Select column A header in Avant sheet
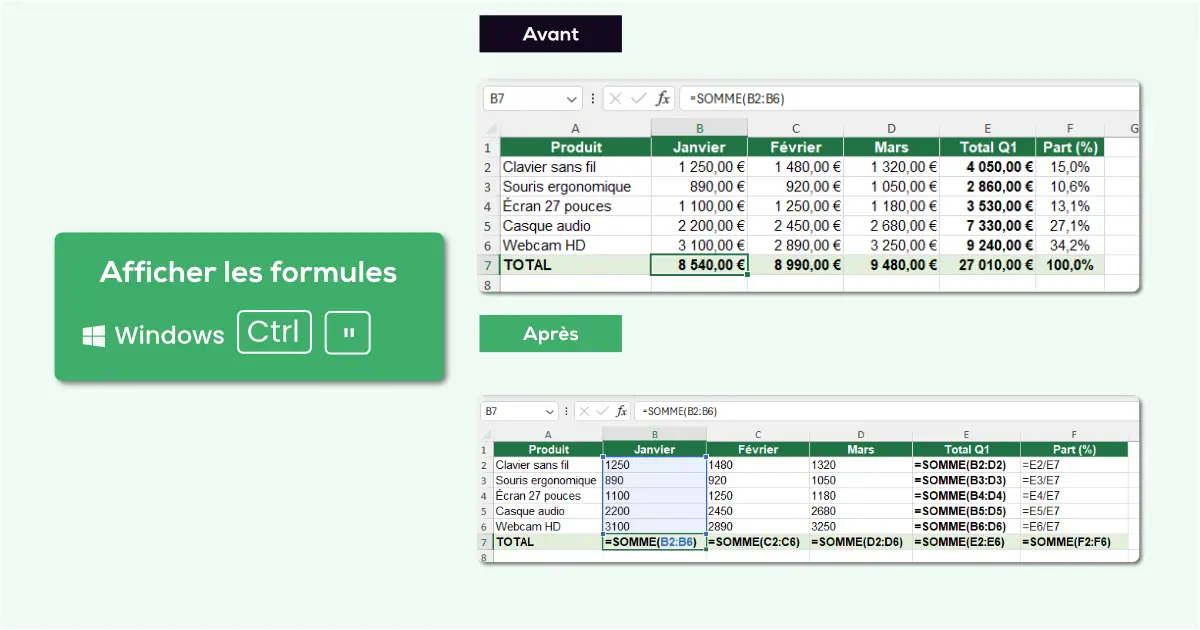This screenshot has height=630, width=1200. 575,128
